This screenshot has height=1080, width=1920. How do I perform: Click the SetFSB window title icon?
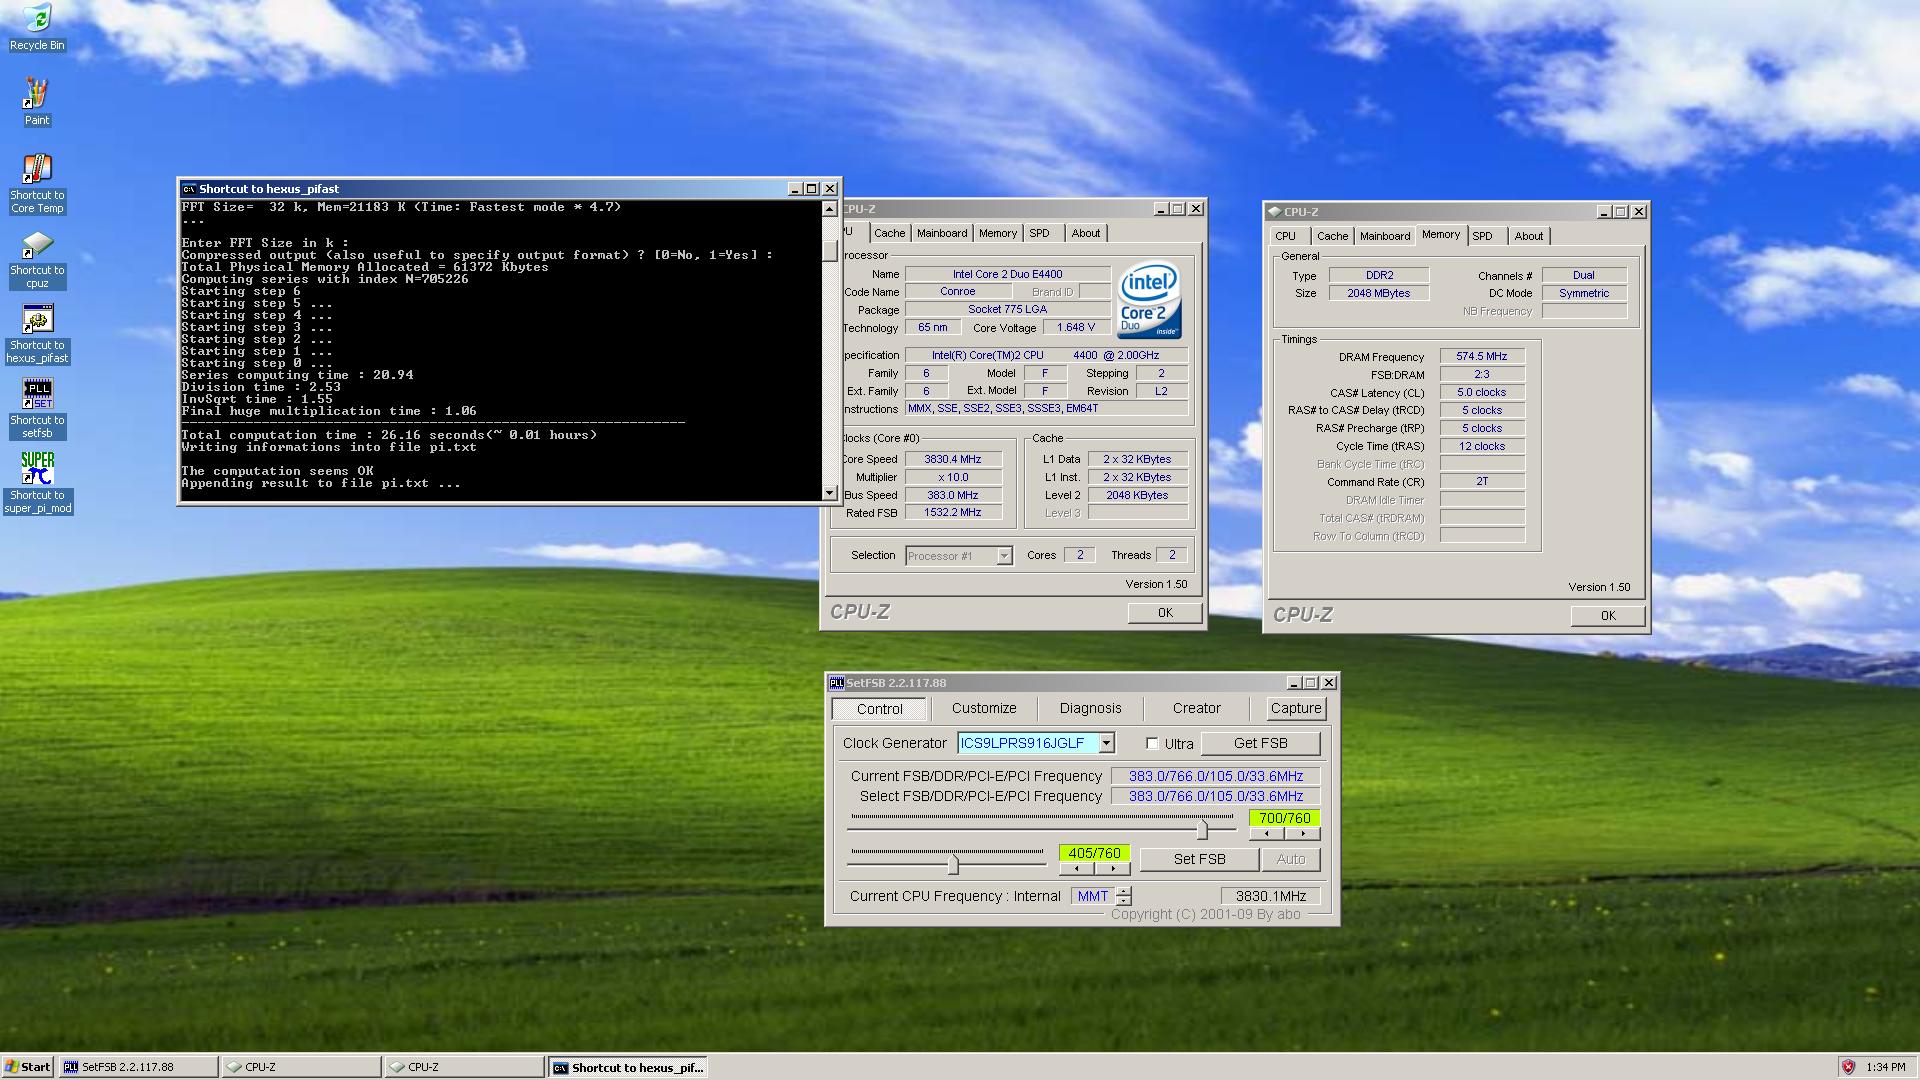pos(836,683)
